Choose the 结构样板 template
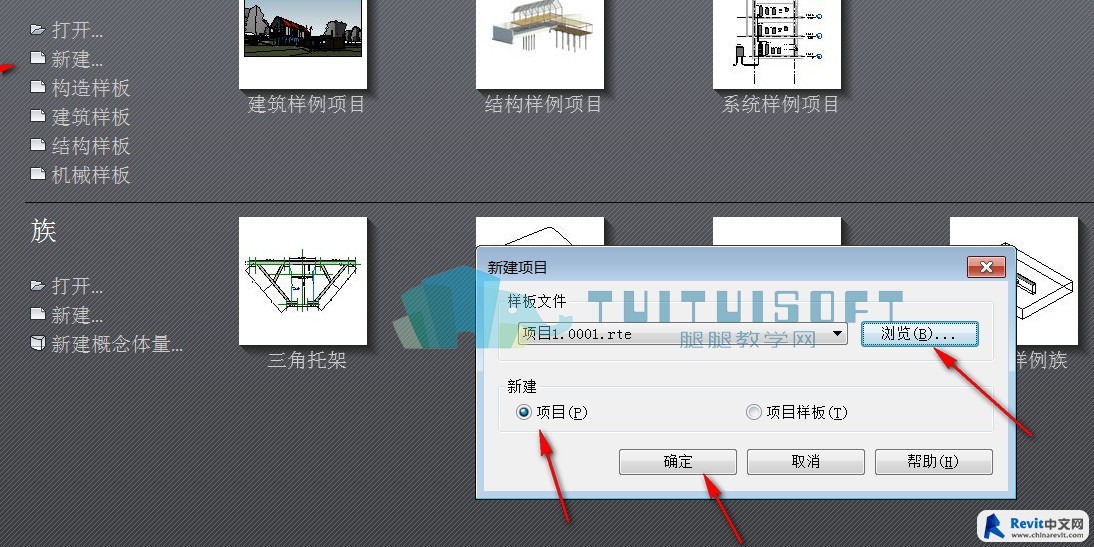The width and height of the screenshot is (1094, 547). [x=91, y=146]
